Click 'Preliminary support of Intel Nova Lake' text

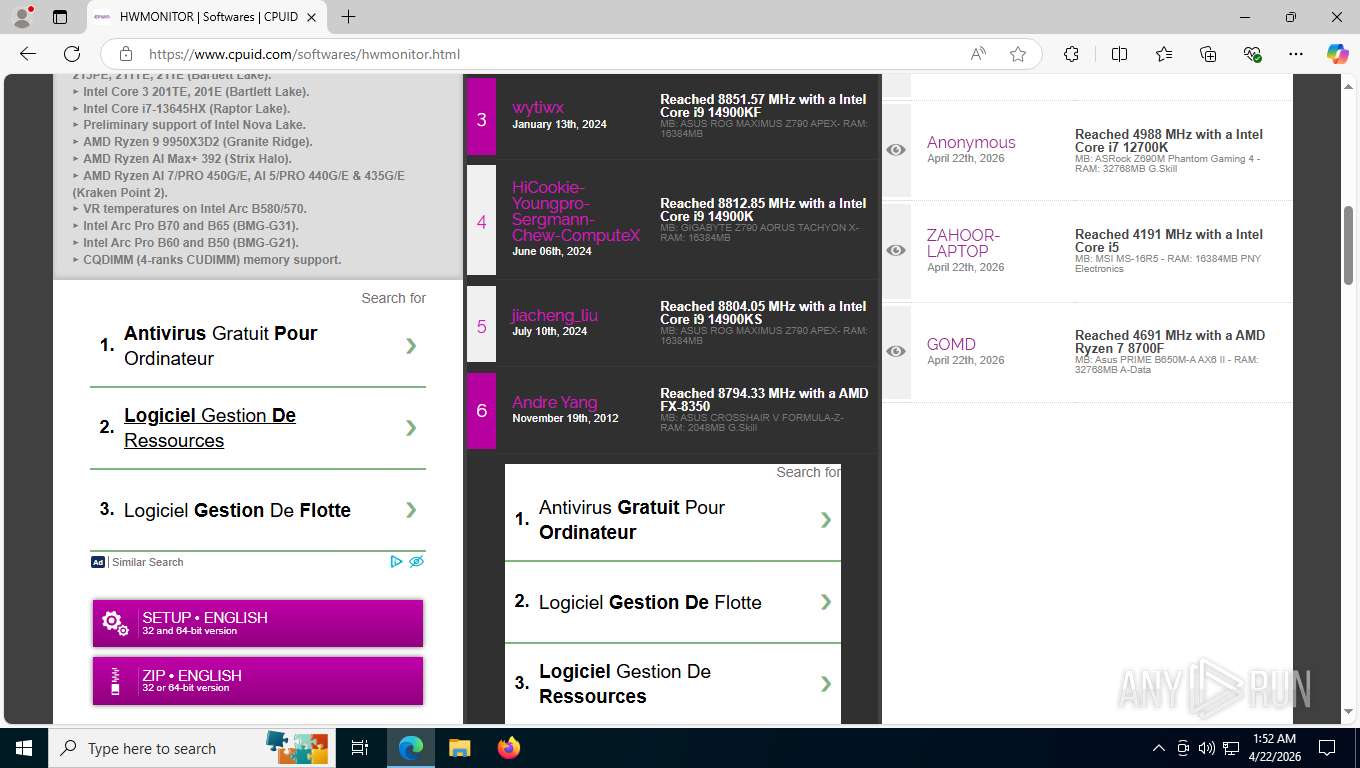(193, 125)
